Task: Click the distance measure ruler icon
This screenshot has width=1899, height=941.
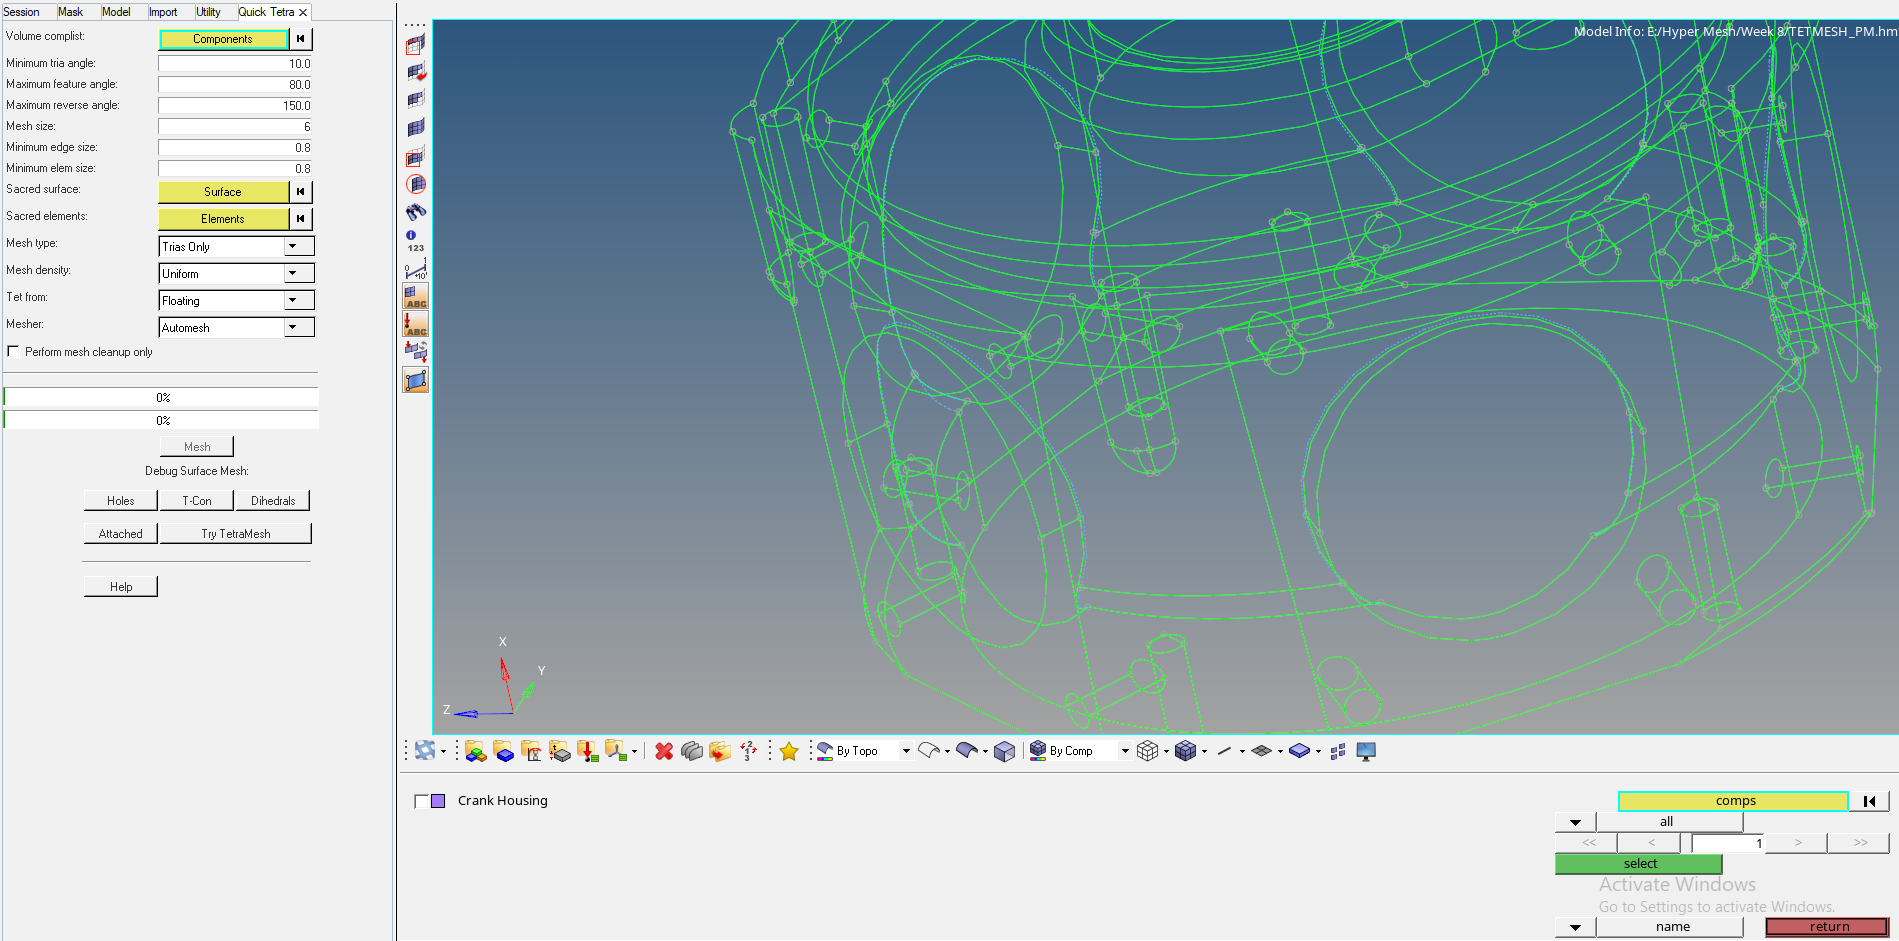Action: (x=416, y=269)
